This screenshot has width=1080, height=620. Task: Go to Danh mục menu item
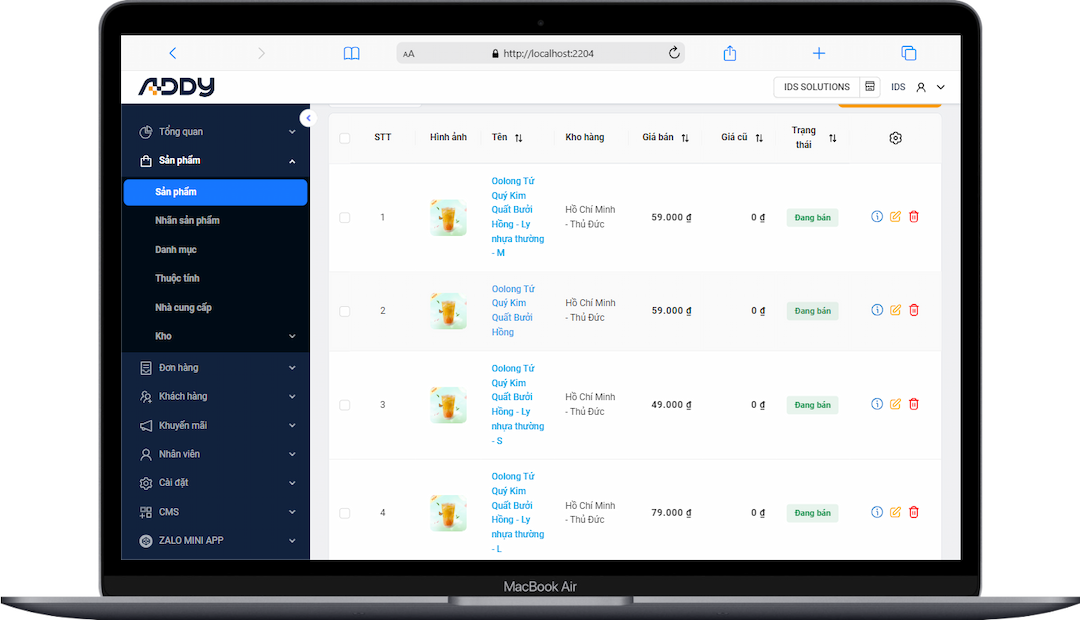click(176, 249)
